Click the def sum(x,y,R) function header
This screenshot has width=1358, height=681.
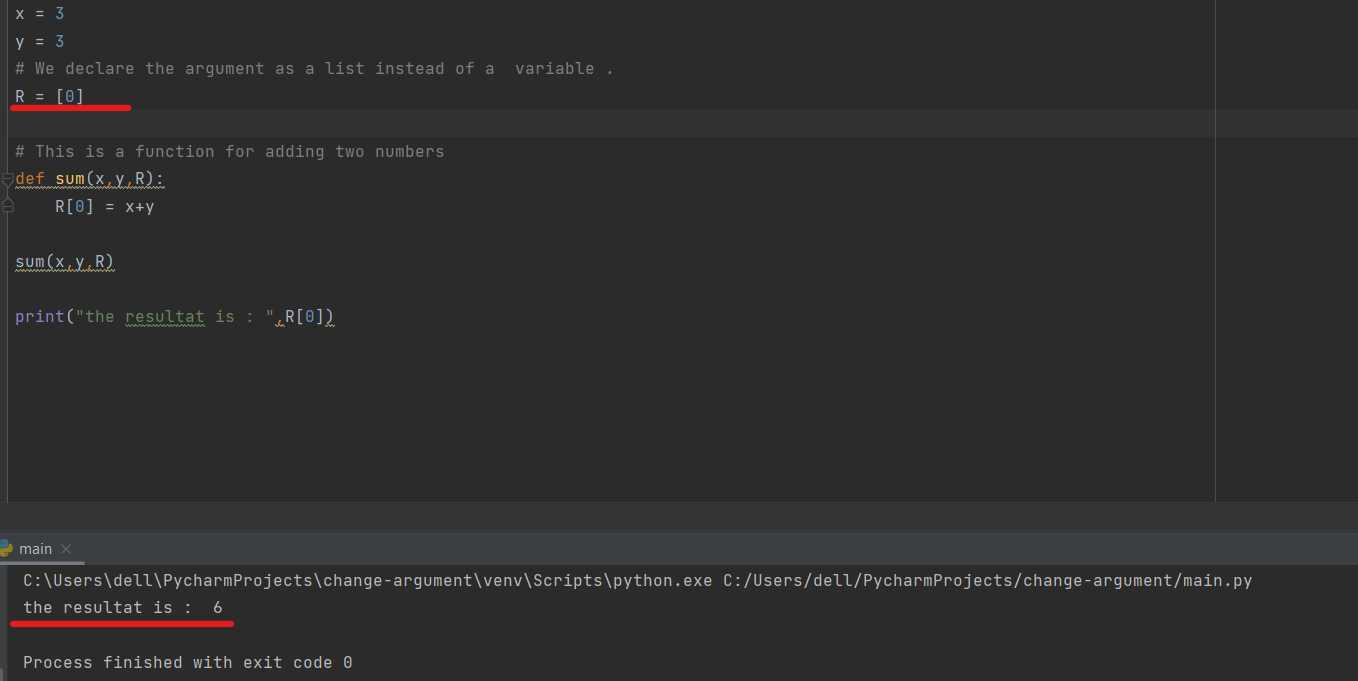[88, 178]
